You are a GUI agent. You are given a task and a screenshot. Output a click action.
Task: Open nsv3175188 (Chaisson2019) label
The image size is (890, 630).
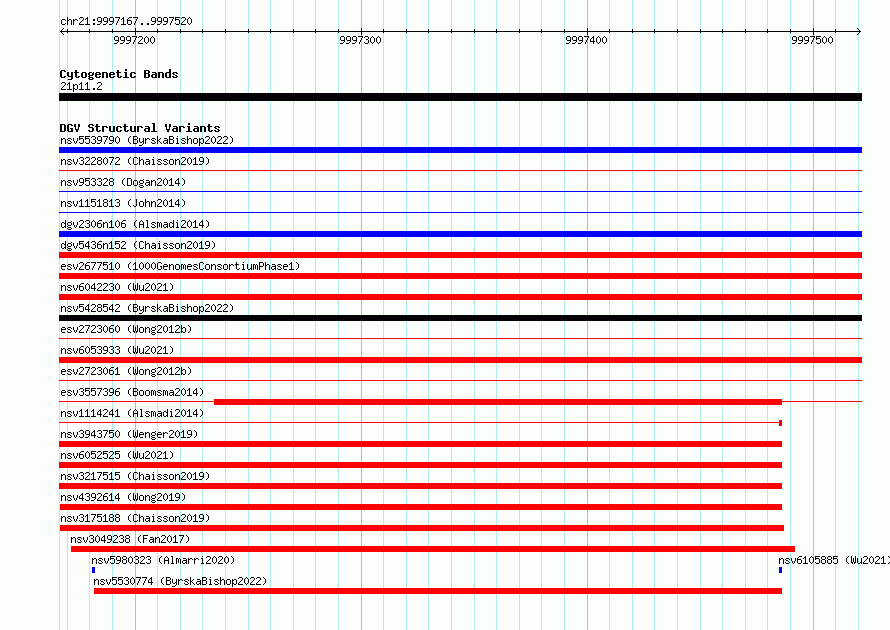(135, 518)
